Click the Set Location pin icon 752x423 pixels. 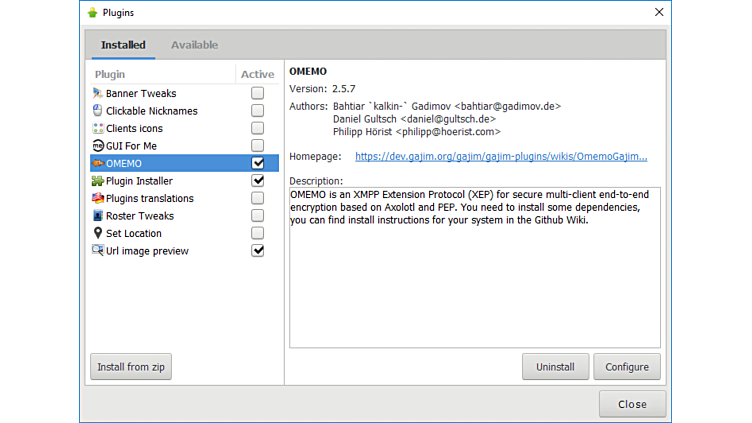point(97,233)
